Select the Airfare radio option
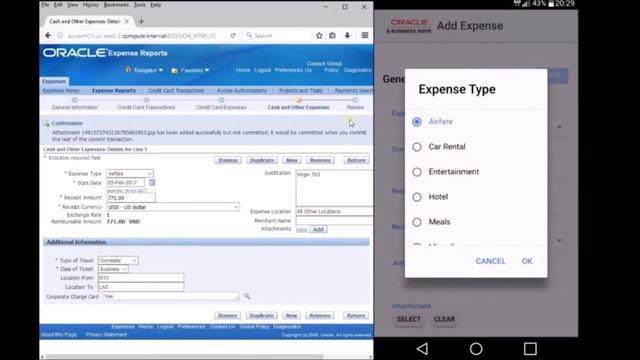 [x=417, y=122]
